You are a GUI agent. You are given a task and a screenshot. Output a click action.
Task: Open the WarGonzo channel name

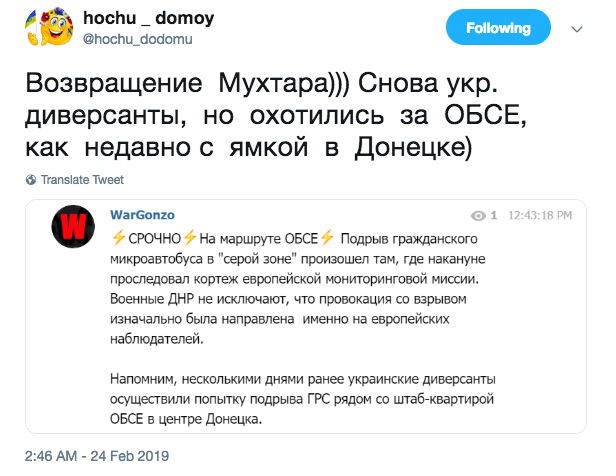pos(141,216)
